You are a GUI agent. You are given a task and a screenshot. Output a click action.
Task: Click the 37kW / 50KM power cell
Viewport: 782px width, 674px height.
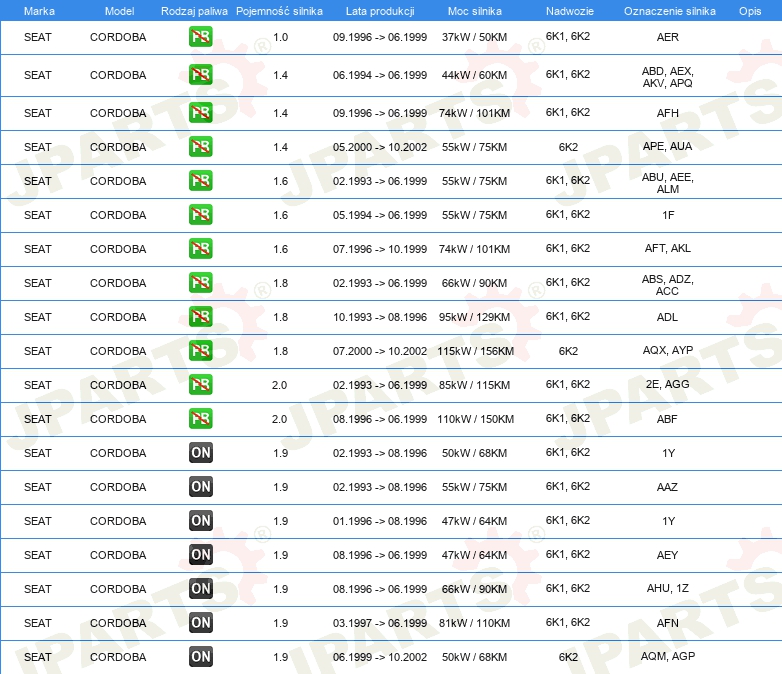coord(474,37)
